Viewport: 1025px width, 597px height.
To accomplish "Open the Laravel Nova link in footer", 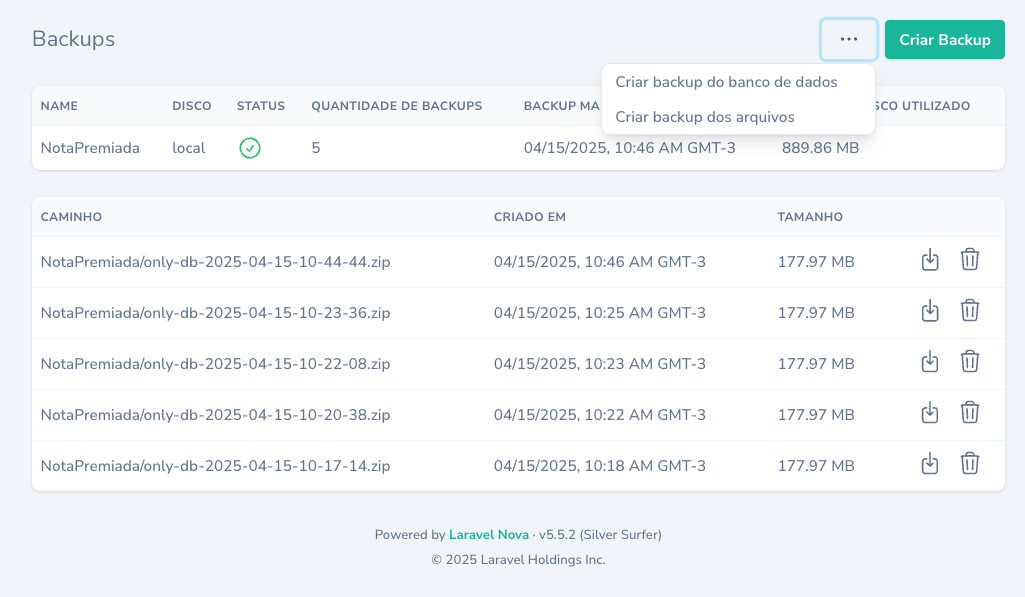I will pos(488,535).
